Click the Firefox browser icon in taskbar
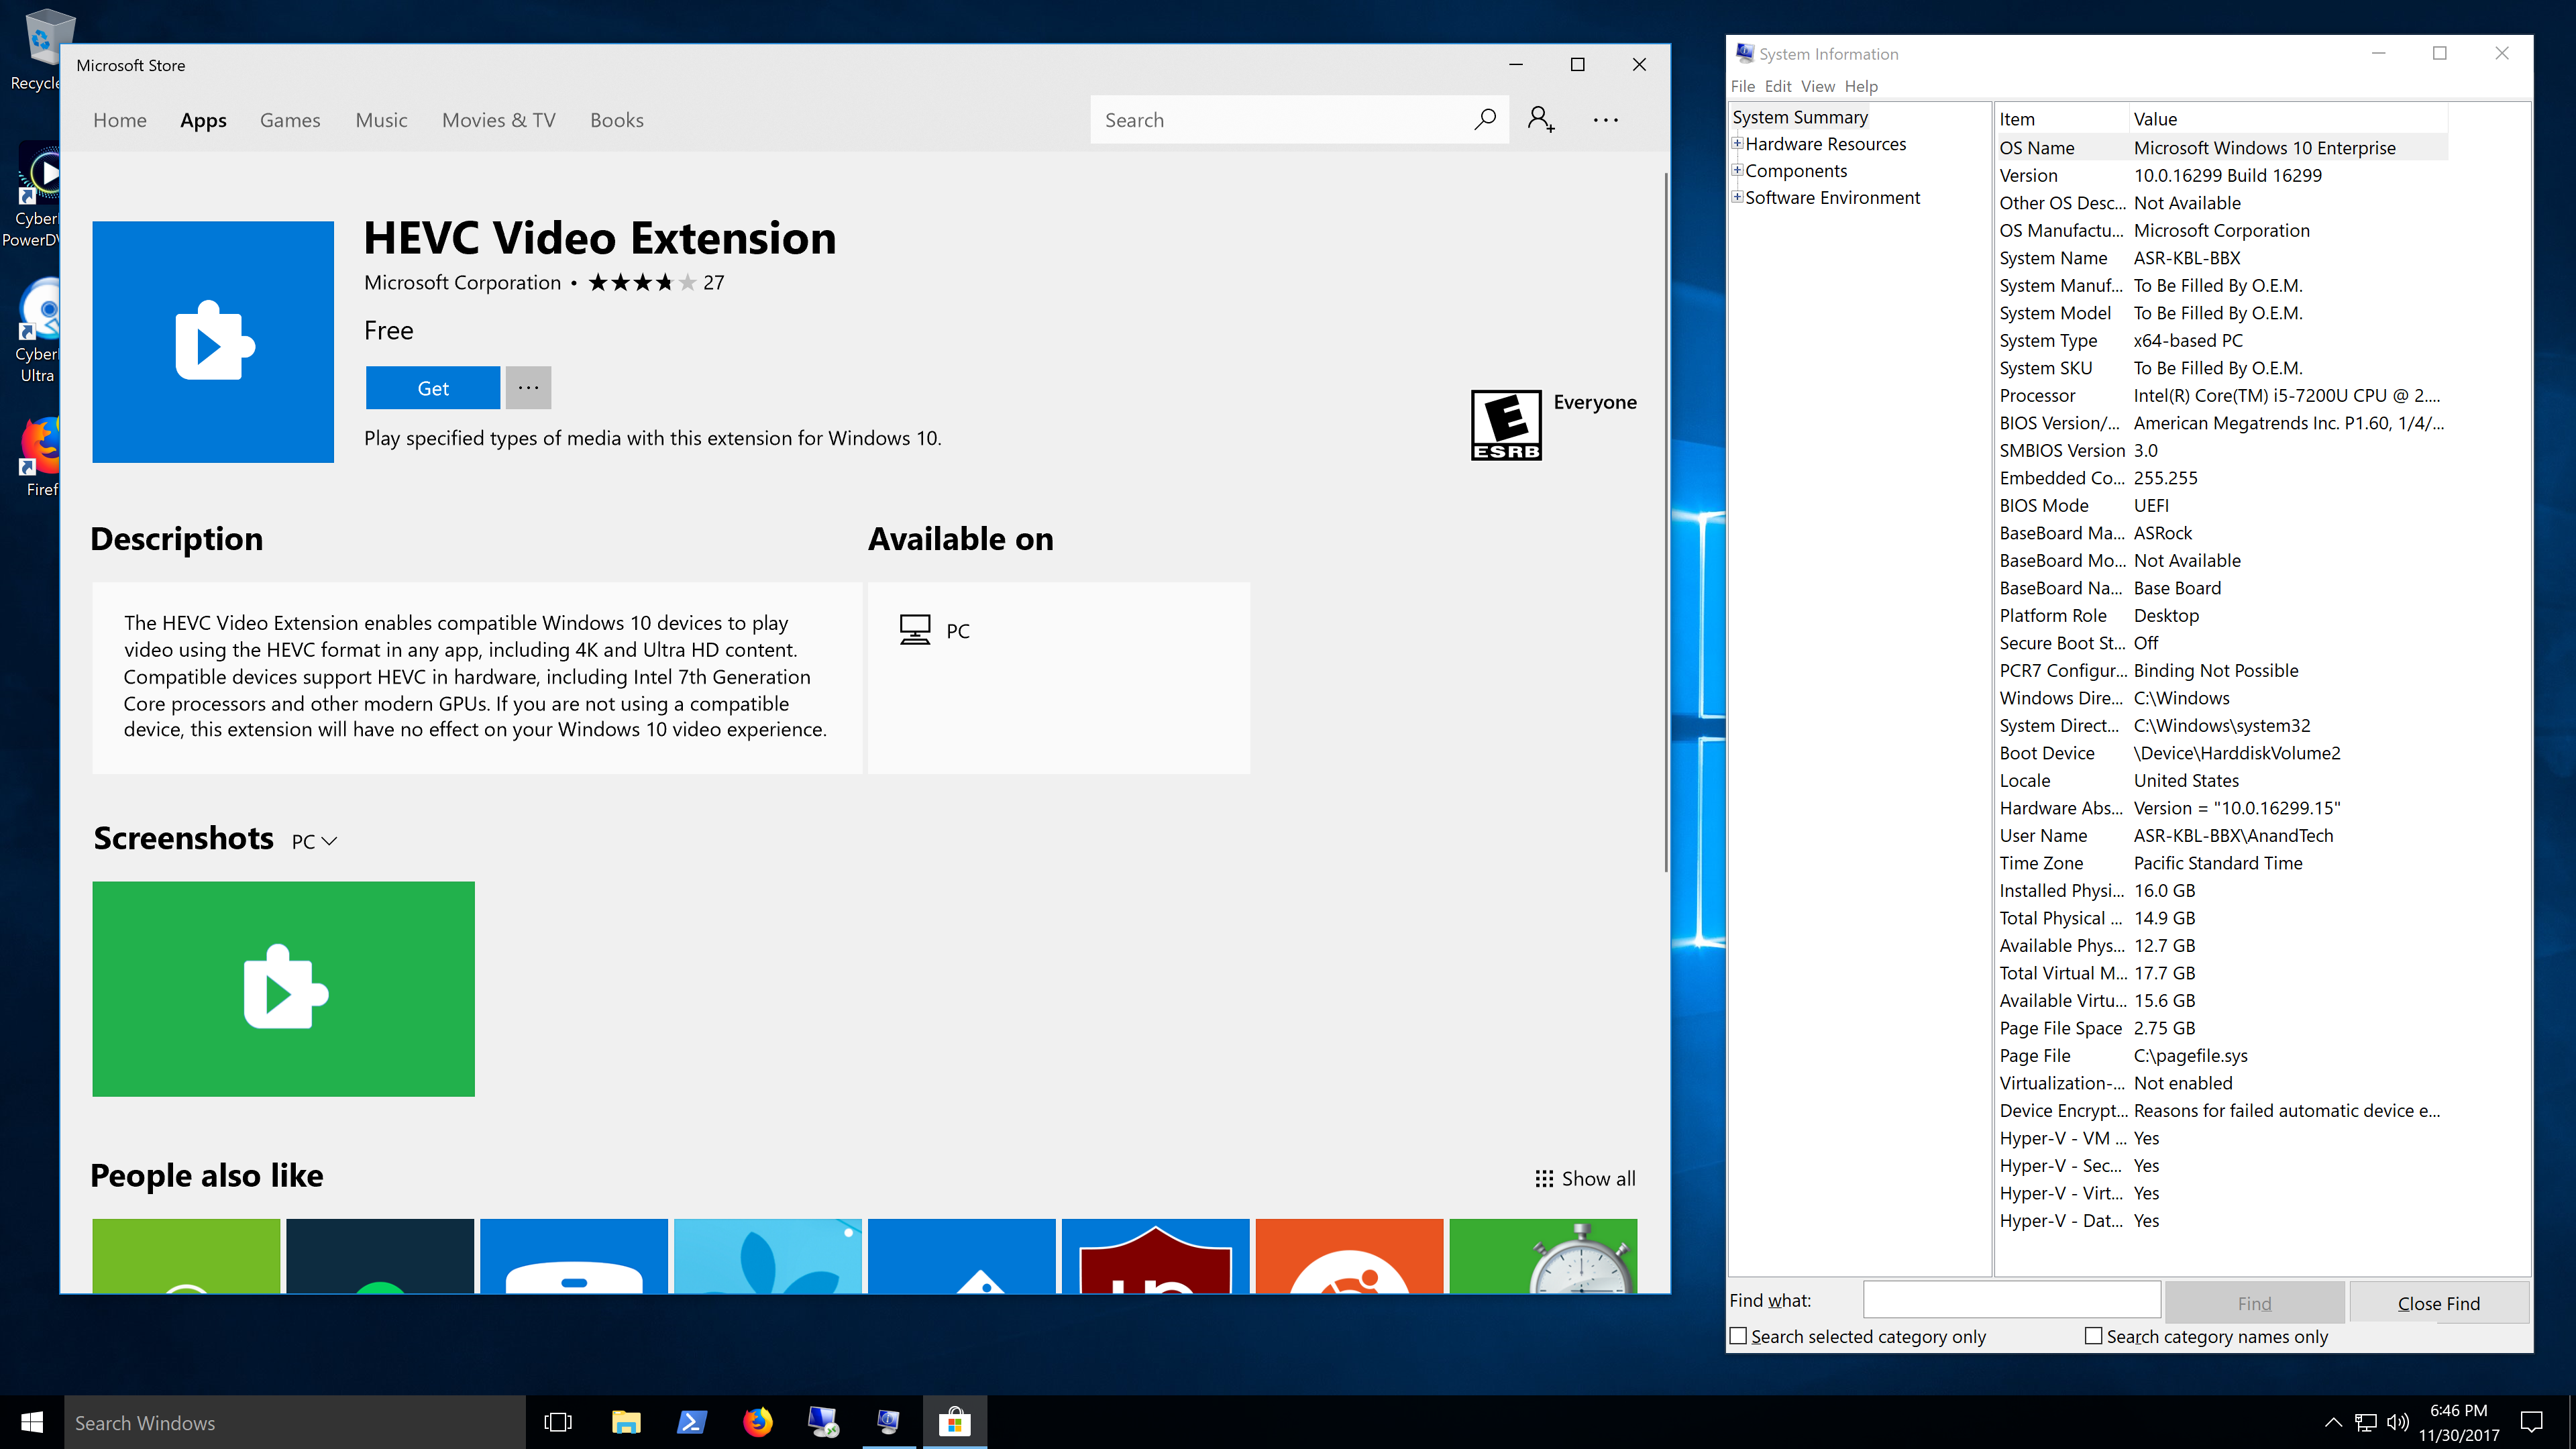 point(757,1421)
